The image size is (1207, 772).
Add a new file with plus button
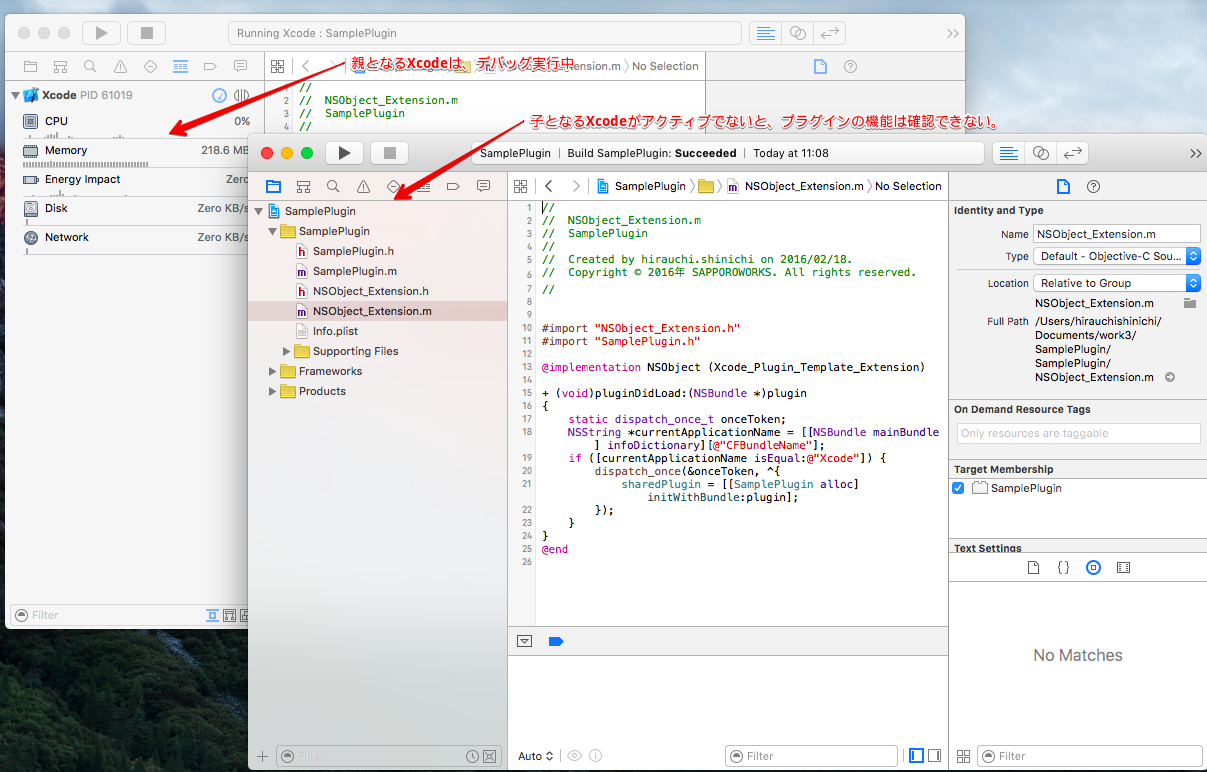click(263, 757)
